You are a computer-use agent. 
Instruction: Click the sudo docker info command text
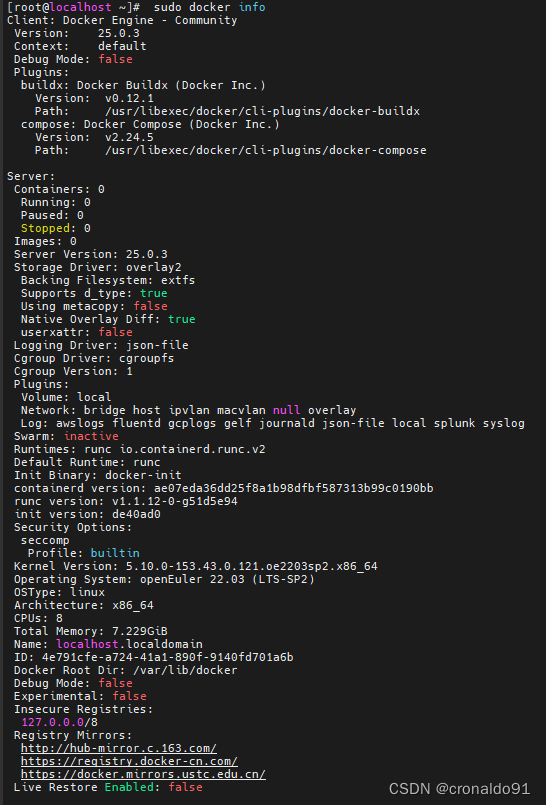point(209,7)
